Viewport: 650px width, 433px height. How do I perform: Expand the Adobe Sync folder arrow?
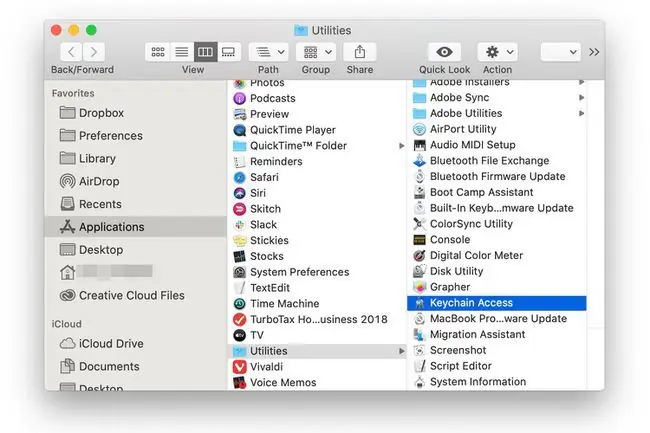(582, 97)
